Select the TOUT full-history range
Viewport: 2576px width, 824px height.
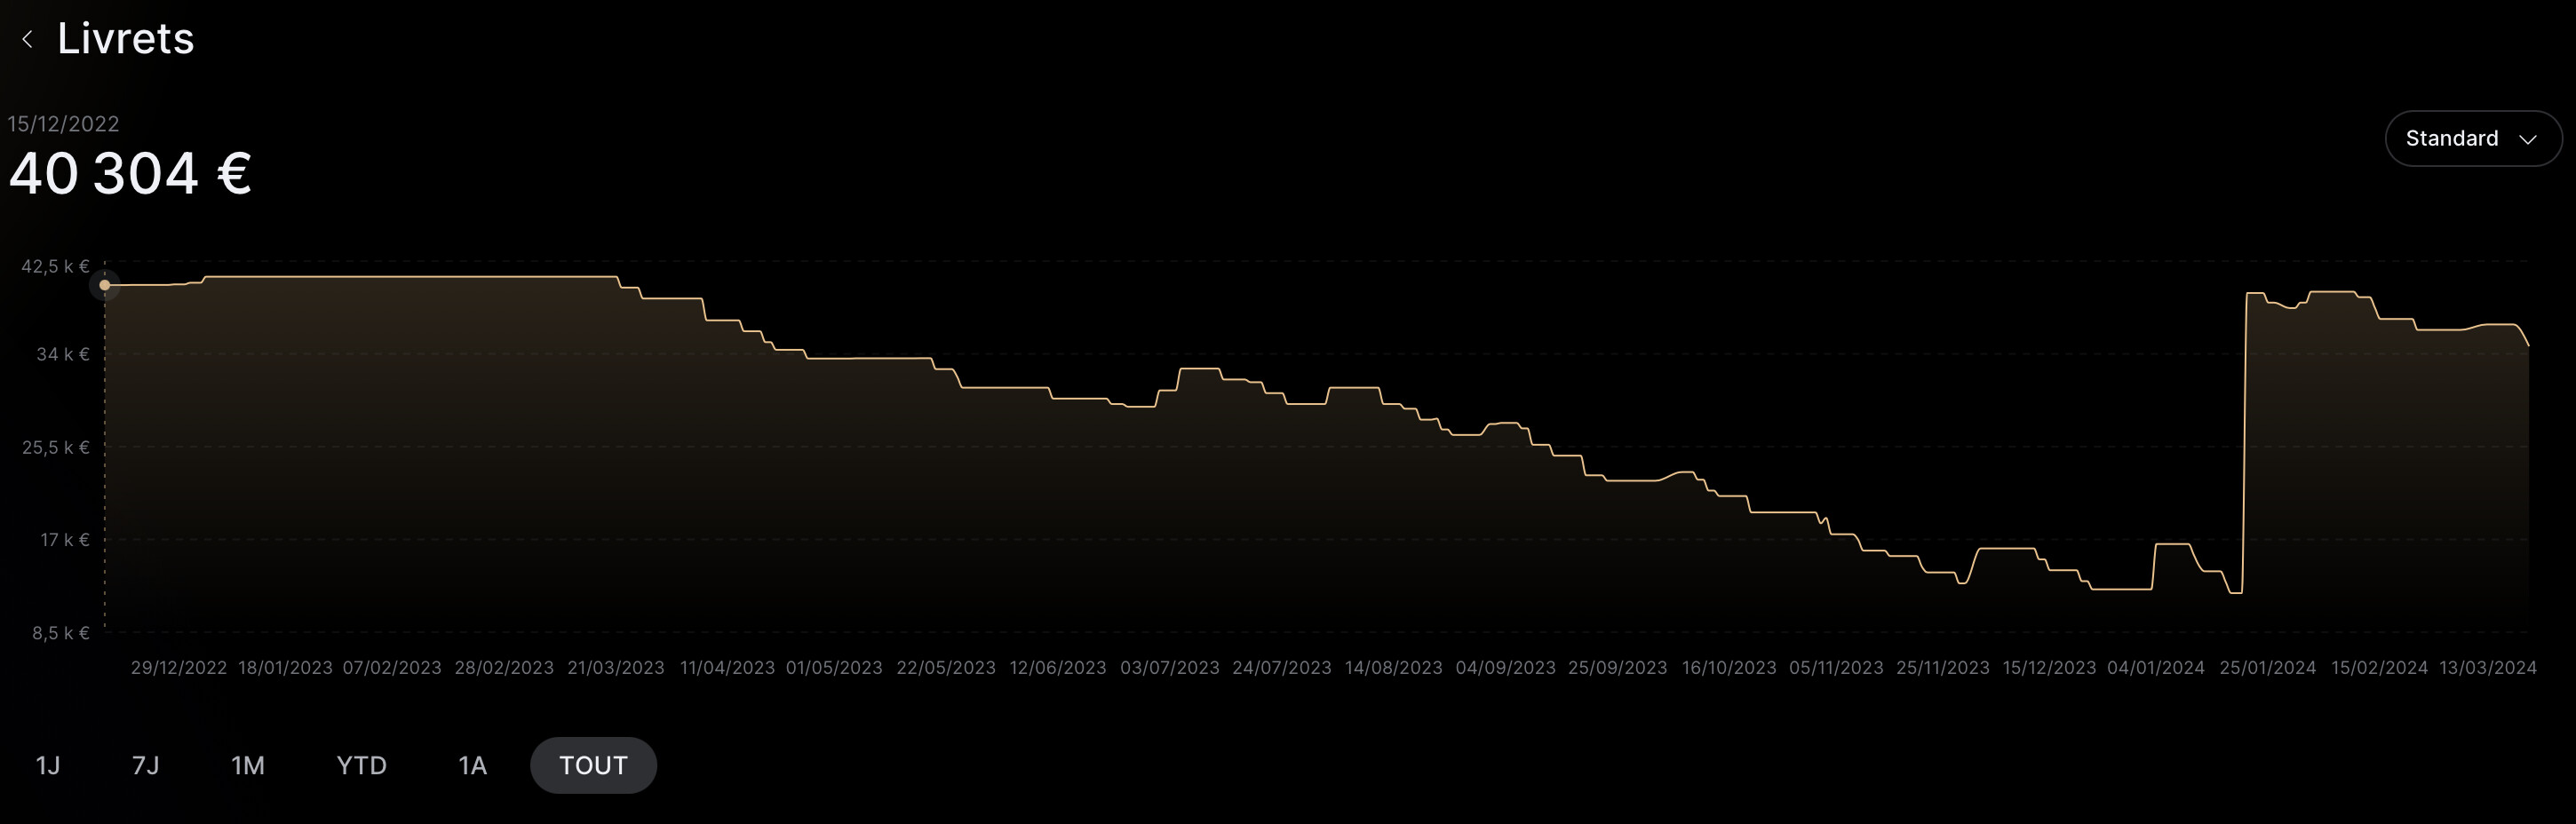[x=593, y=765]
